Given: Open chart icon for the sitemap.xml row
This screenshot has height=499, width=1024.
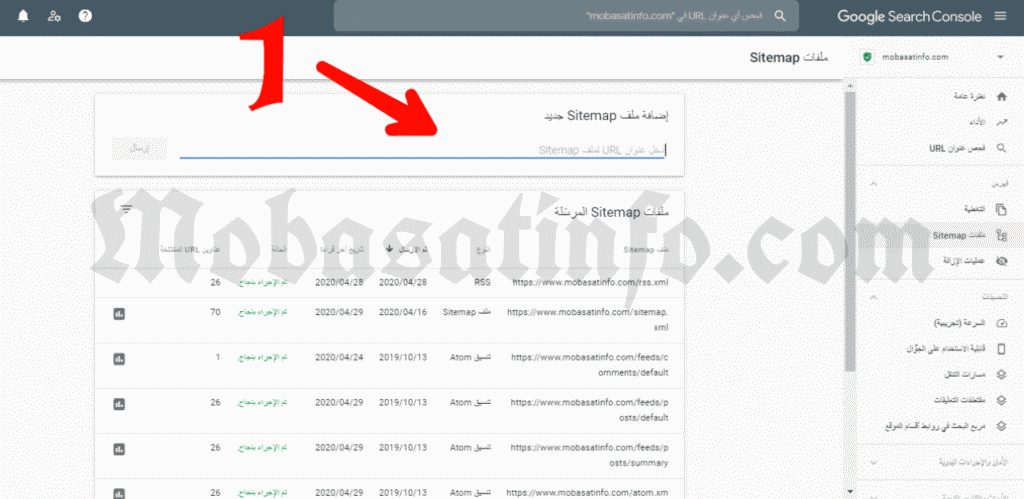Looking at the screenshot, I should (x=119, y=314).
